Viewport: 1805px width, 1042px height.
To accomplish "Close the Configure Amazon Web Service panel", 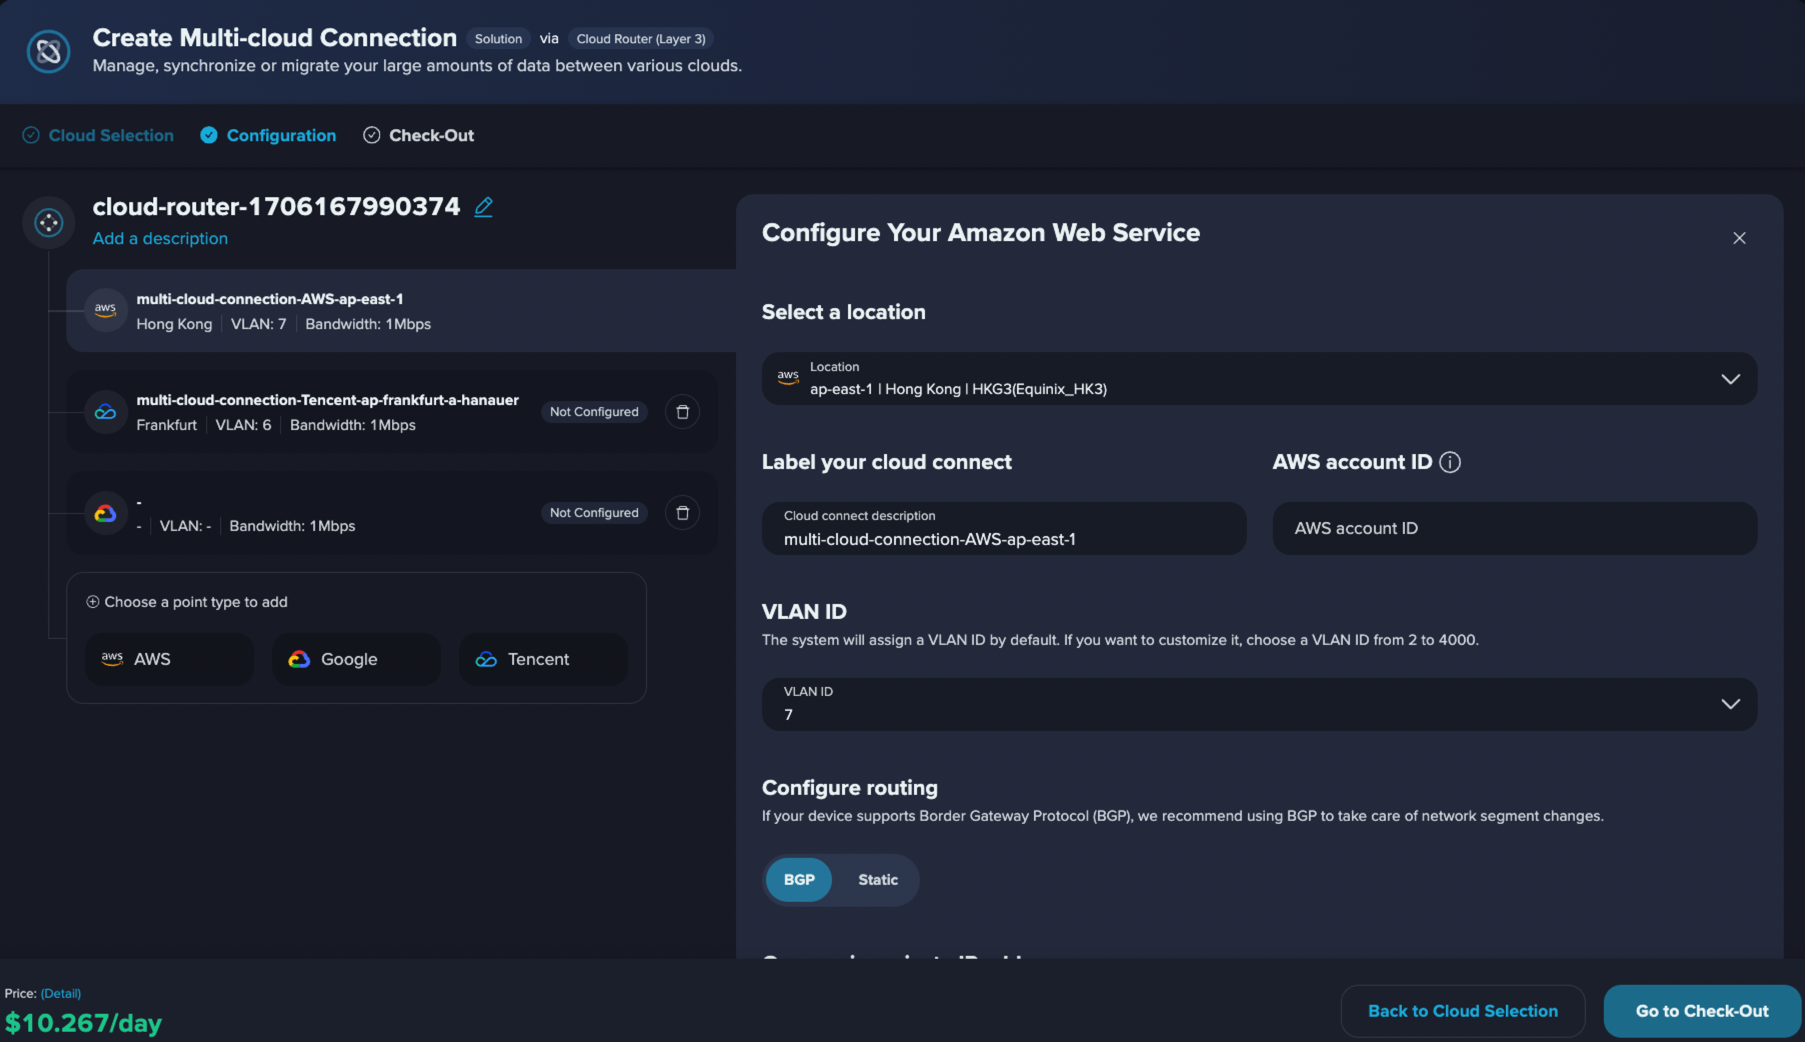I will (x=1739, y=238).
